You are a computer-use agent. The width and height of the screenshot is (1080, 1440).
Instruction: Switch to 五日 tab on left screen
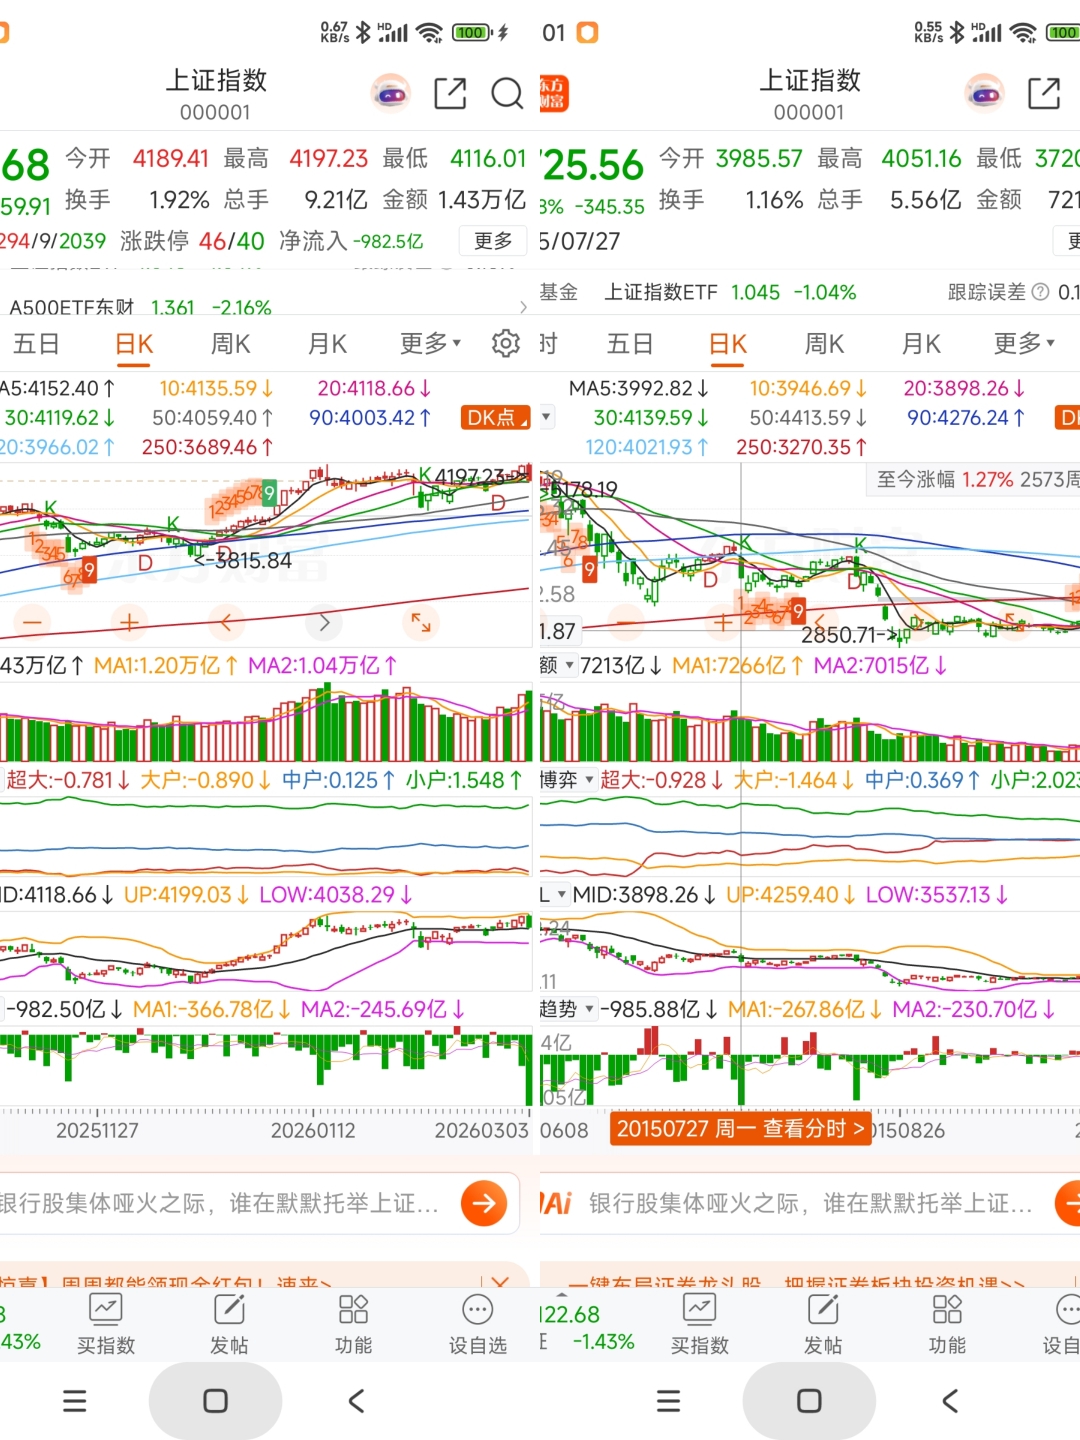click(37, 343)
